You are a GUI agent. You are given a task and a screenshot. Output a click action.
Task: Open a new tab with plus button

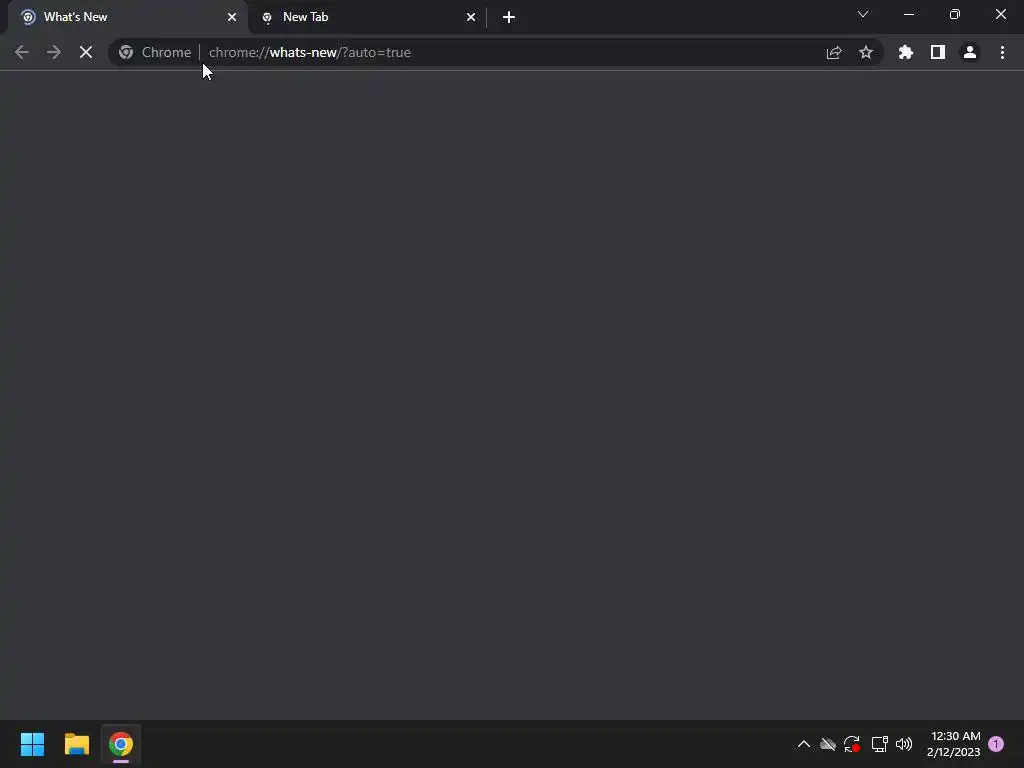[509, 17]
